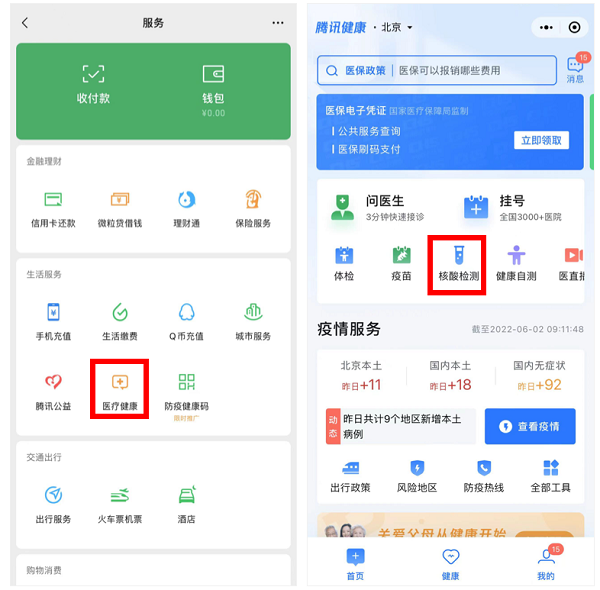600x590 pixels.
Task: Open 挂号 registration
Action: (513, 207)
